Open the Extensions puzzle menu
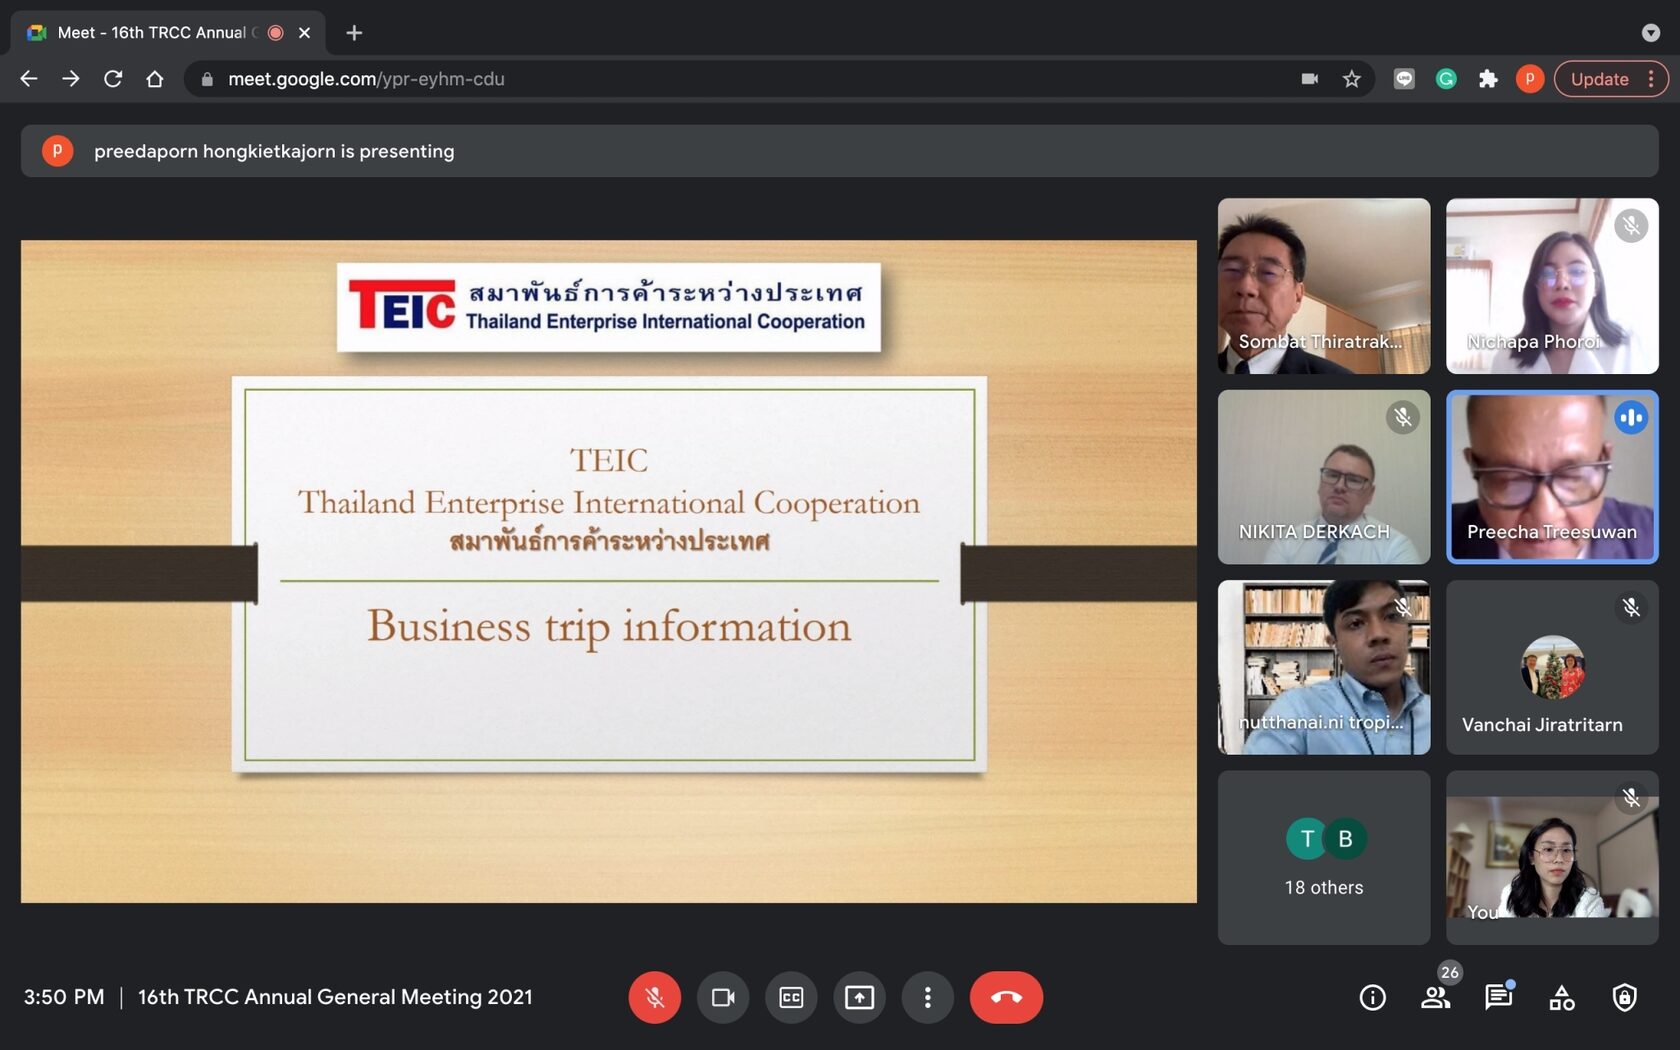This screenshot has width=1680, height=1050. tap(1488, 79)
